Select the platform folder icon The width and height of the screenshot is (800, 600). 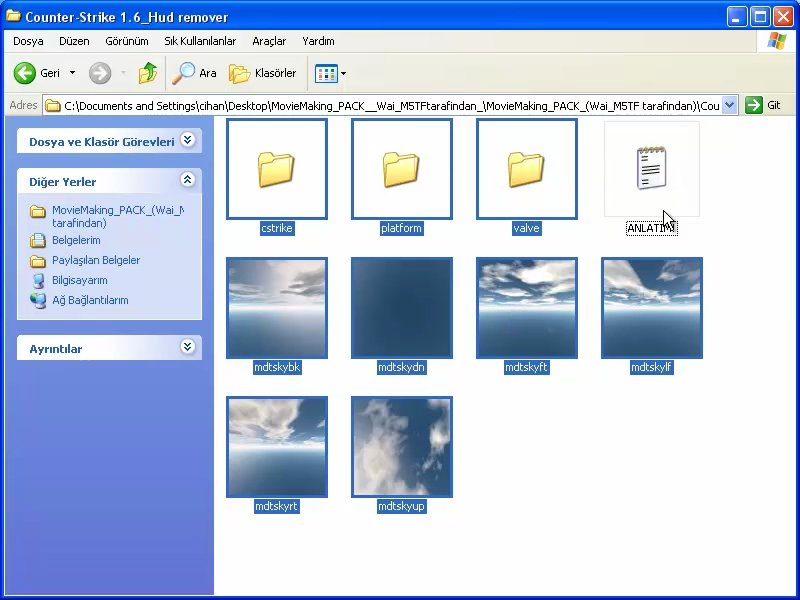[402, 169]
